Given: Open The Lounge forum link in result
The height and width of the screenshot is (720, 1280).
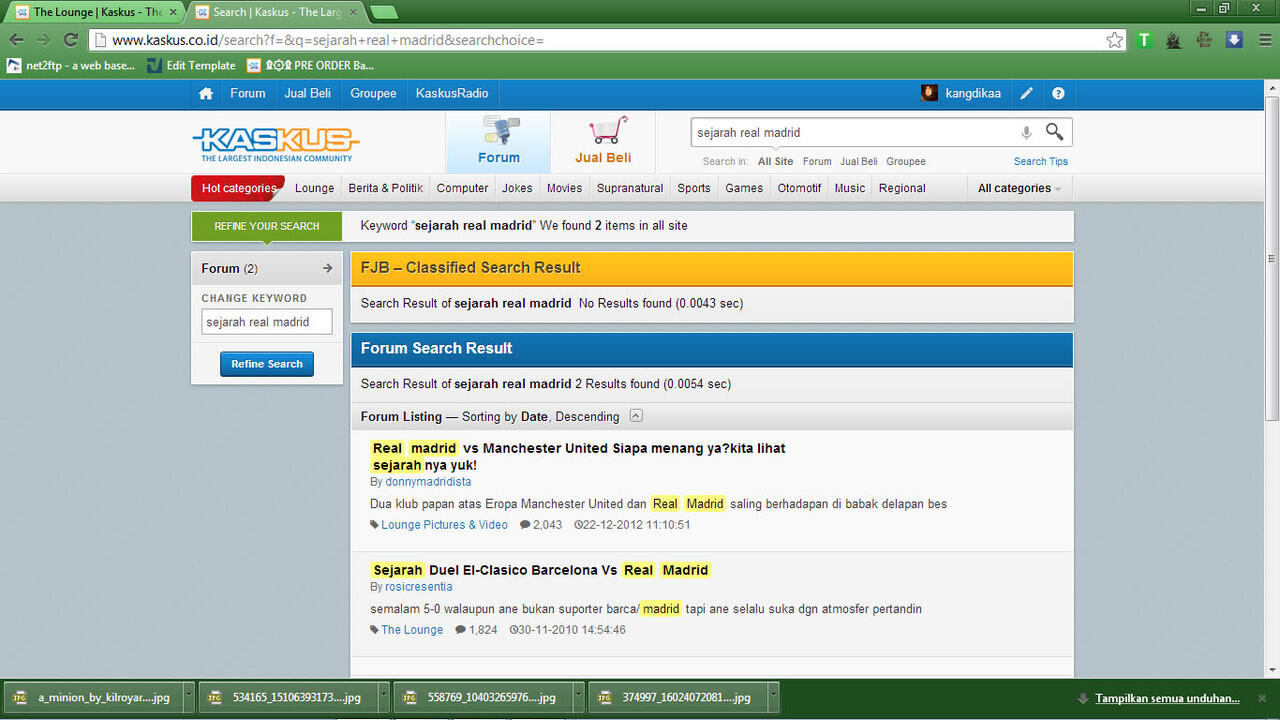Looking at the screenshot, I should pos(412,630).
